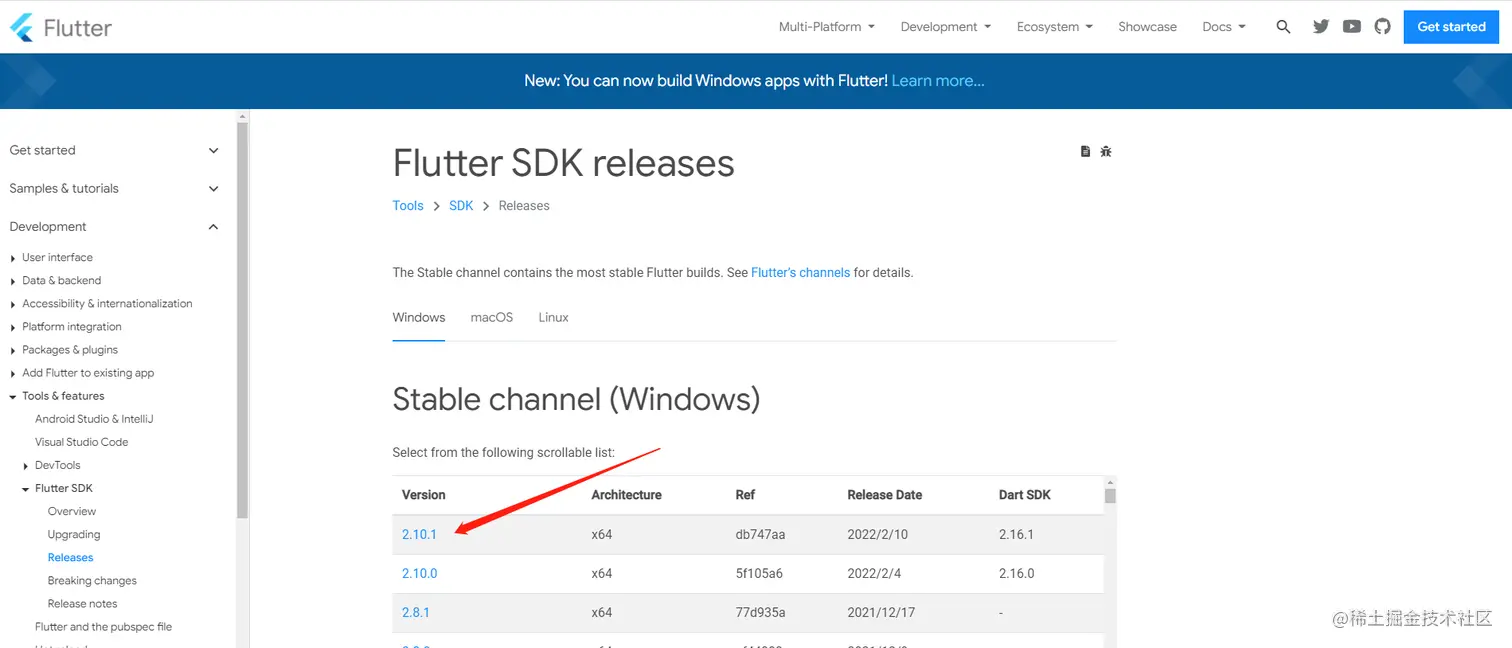Click the Release Date column header
1512x648 pixels.
coord(884,495)
